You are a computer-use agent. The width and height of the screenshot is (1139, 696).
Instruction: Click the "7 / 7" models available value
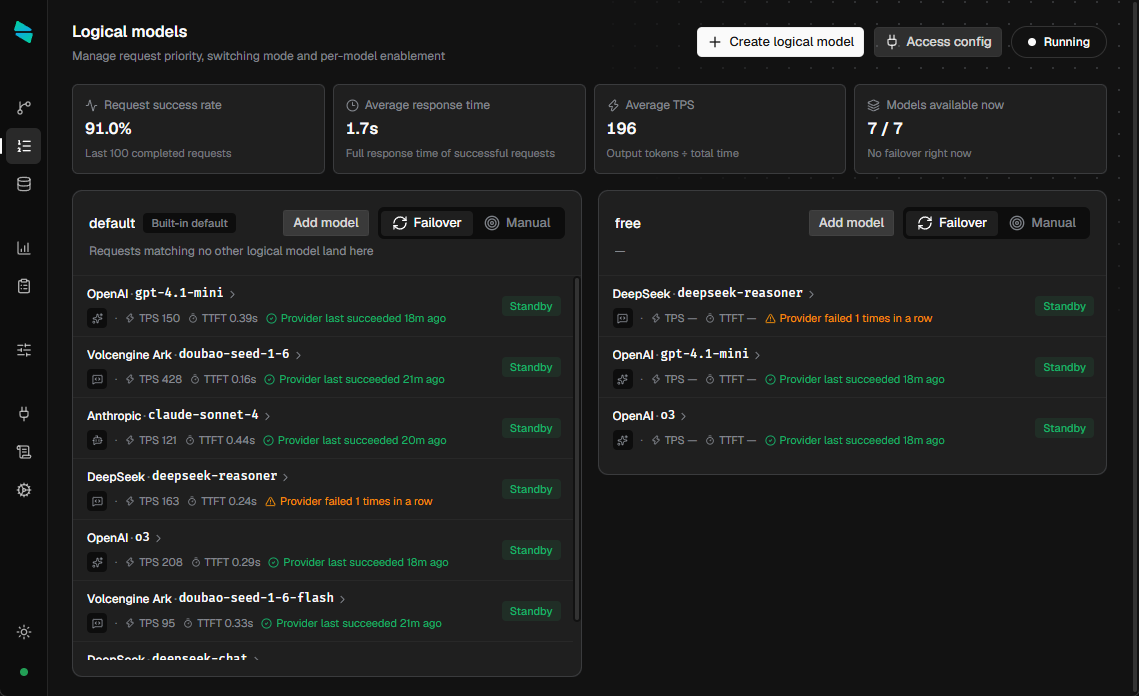[885, 129]
